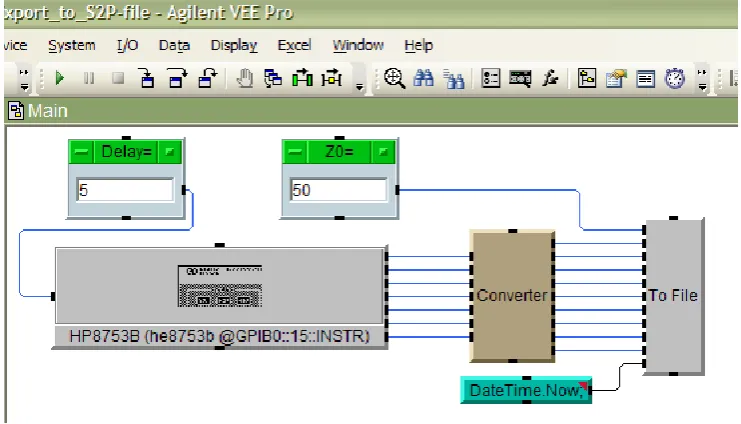Open the Delay= object menu button

click(x=81, y=152)
